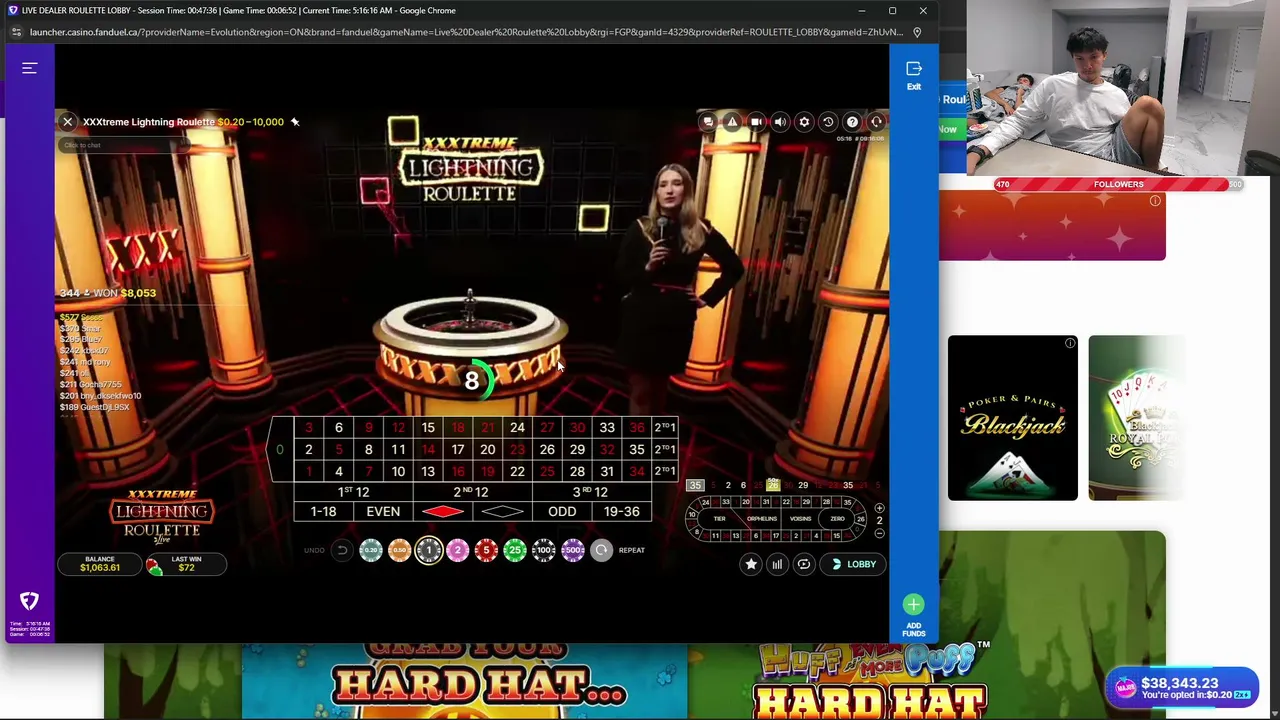The image size is (1280, 720).
Task: Open the help question mark icon
Action: [x=852, y=122]
